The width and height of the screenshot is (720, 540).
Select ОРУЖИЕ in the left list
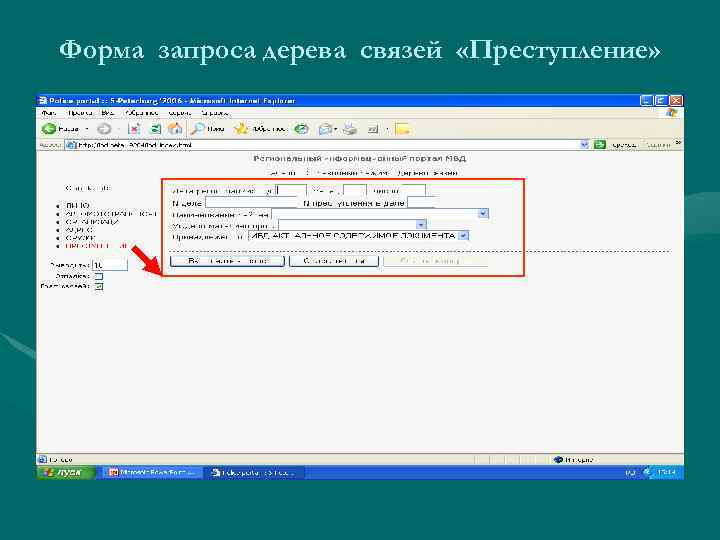(x=81, y=238)
